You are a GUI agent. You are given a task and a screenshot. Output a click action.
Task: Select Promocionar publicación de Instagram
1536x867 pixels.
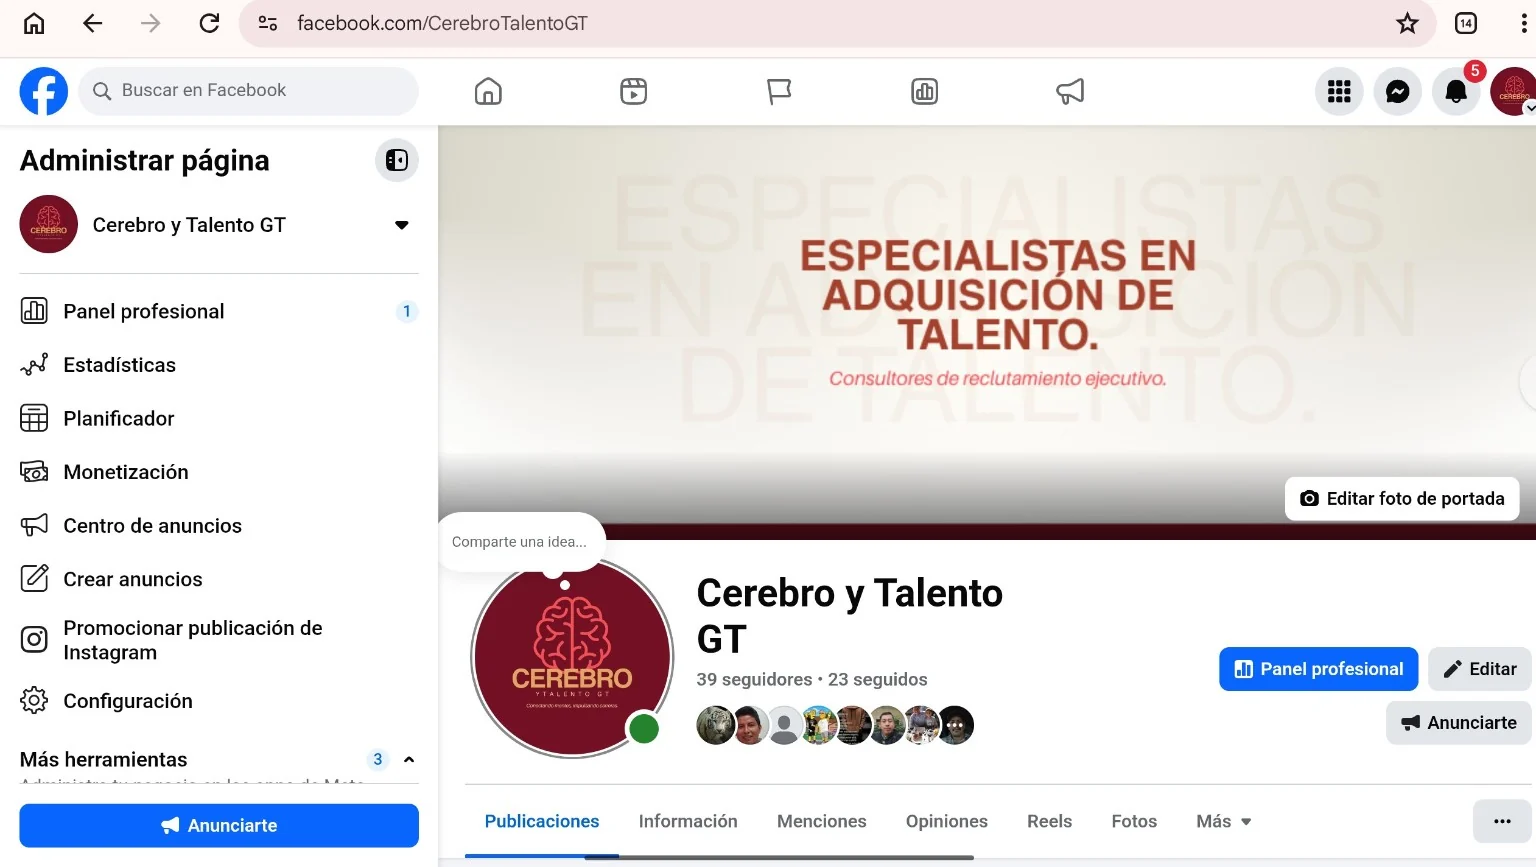point(219,640)
